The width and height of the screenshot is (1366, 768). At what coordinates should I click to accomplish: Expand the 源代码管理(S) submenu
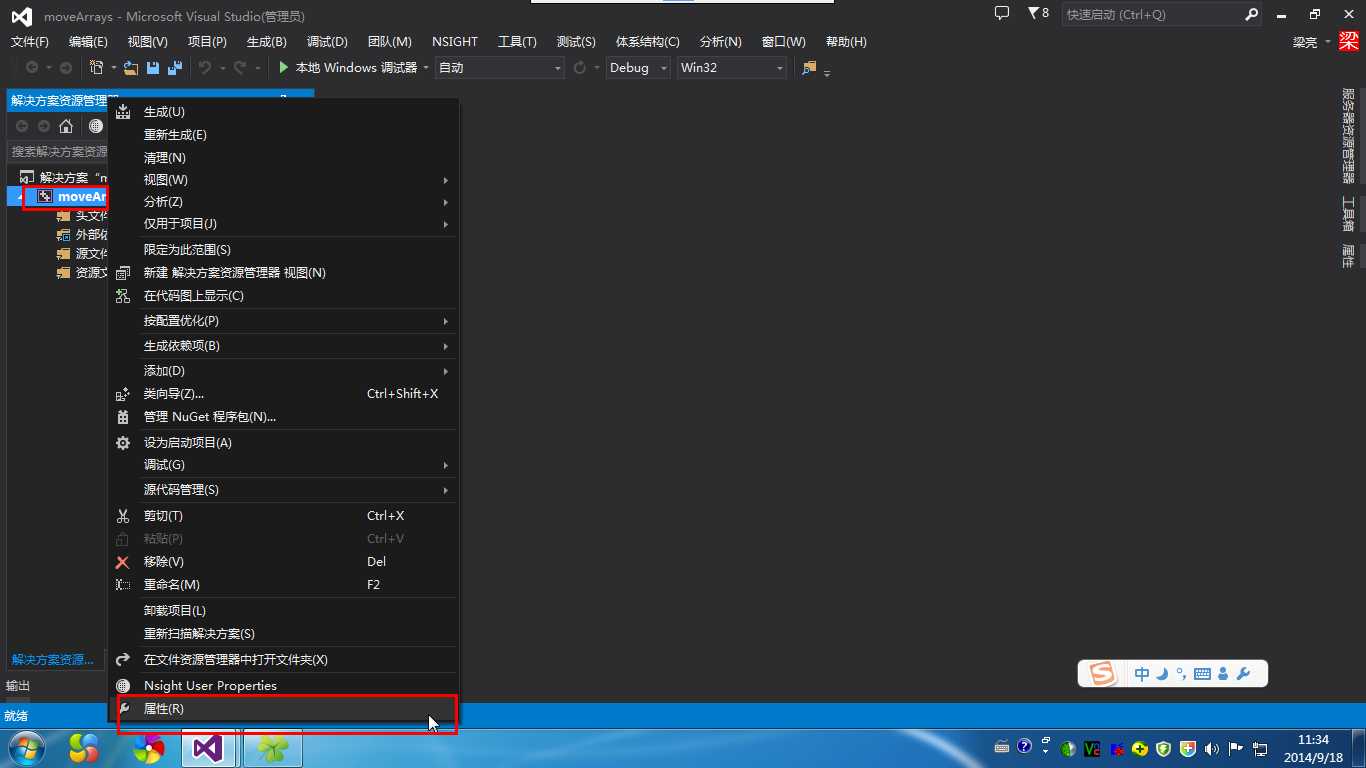tap(284, 490)
